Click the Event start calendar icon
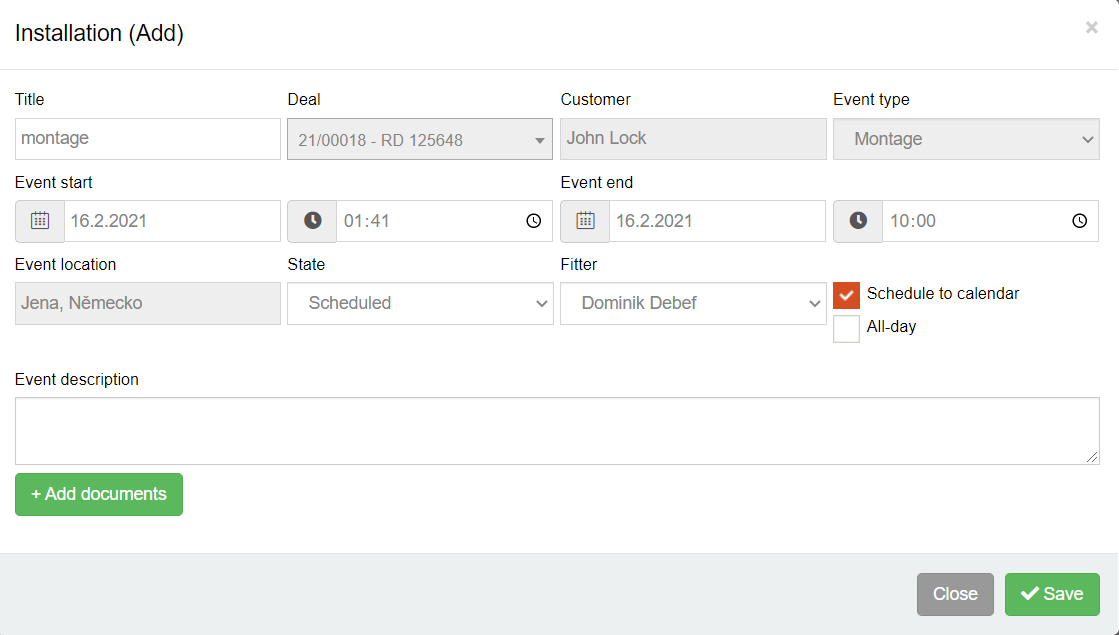This screenshot has width=1119, height=635. tap(40, 221)
